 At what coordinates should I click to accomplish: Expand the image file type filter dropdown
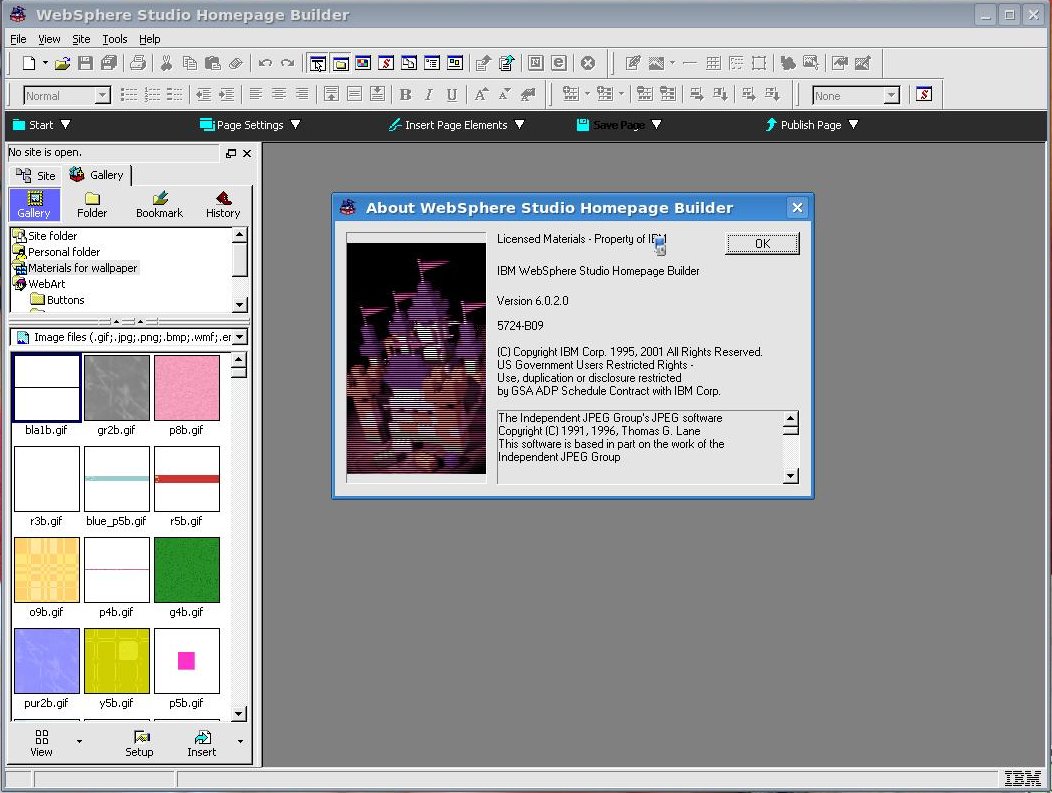[238, 337]
